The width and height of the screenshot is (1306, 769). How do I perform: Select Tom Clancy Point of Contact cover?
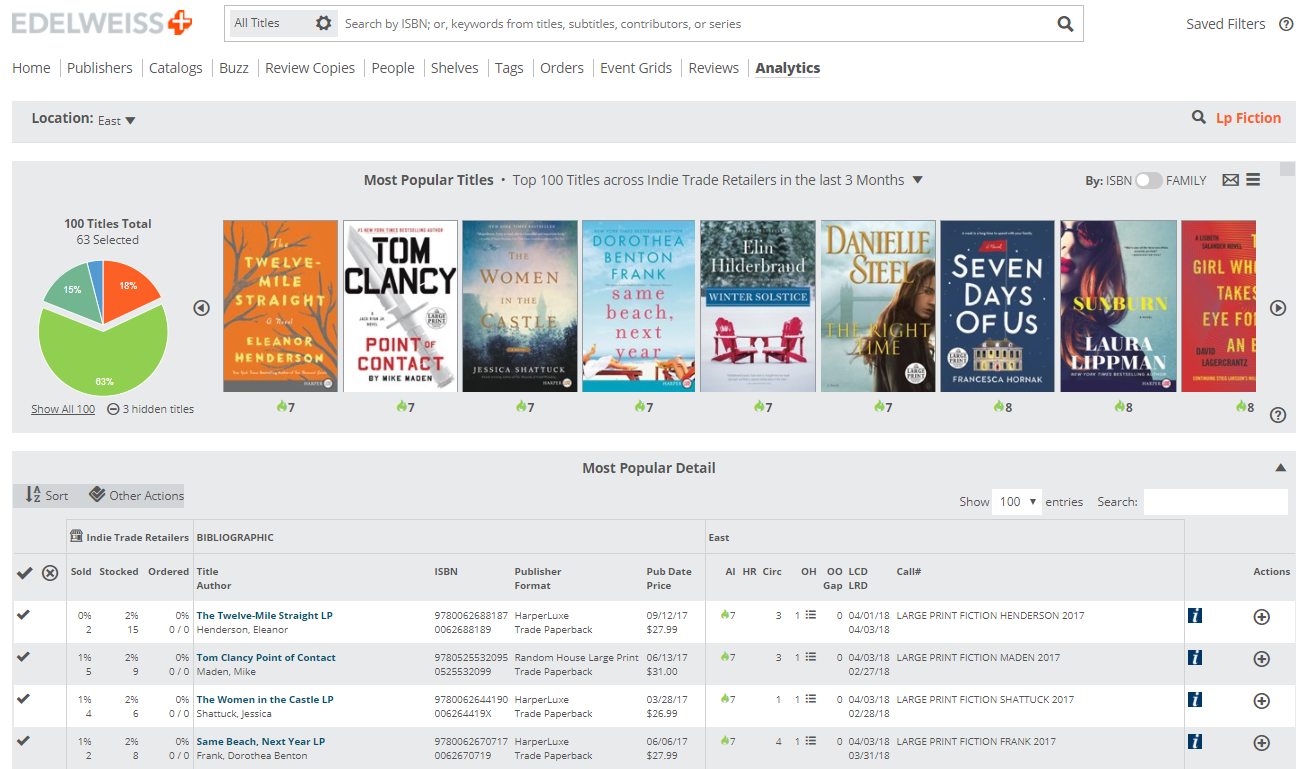(400, 306)
